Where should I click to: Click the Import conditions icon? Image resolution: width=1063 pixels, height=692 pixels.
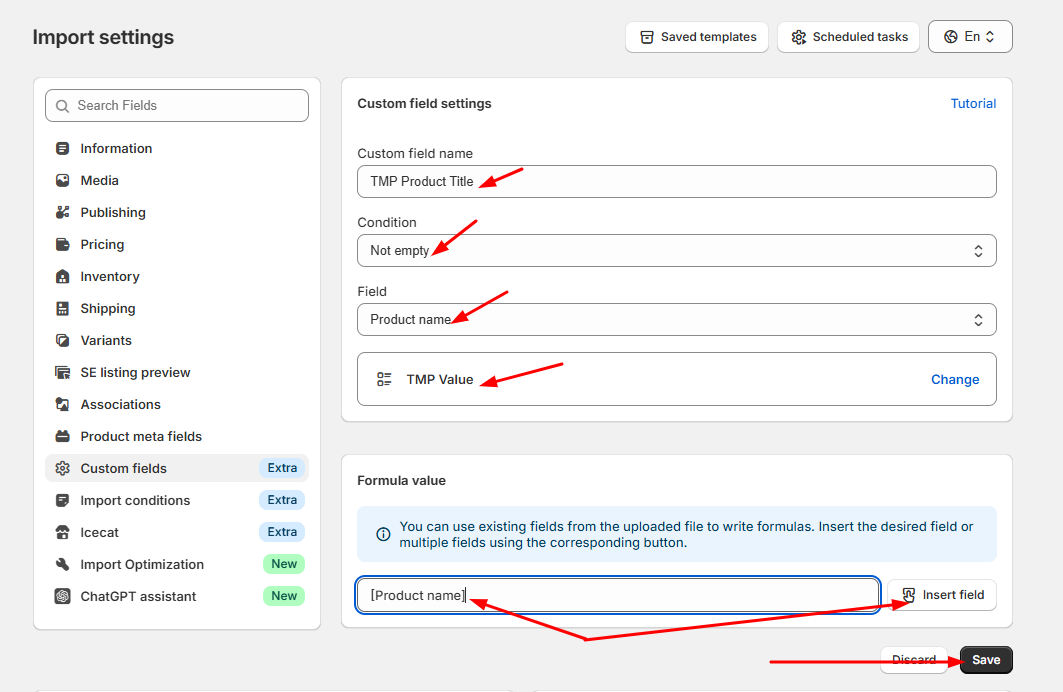point(62,500)
